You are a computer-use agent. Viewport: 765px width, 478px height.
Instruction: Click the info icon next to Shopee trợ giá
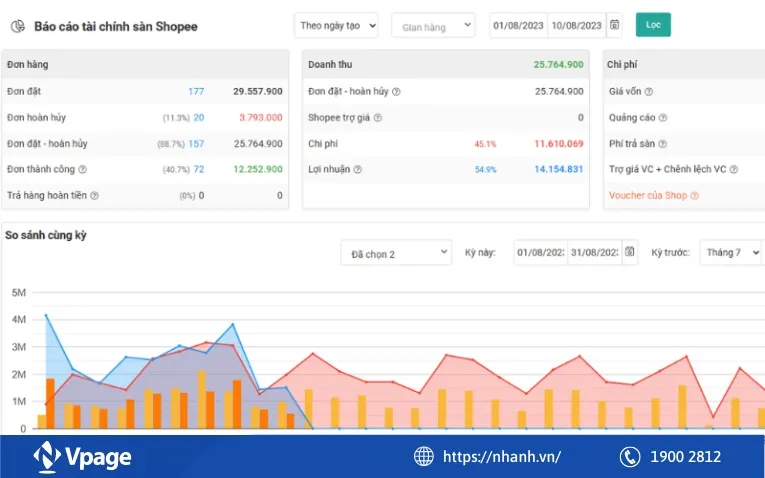(x=377, y=118)
